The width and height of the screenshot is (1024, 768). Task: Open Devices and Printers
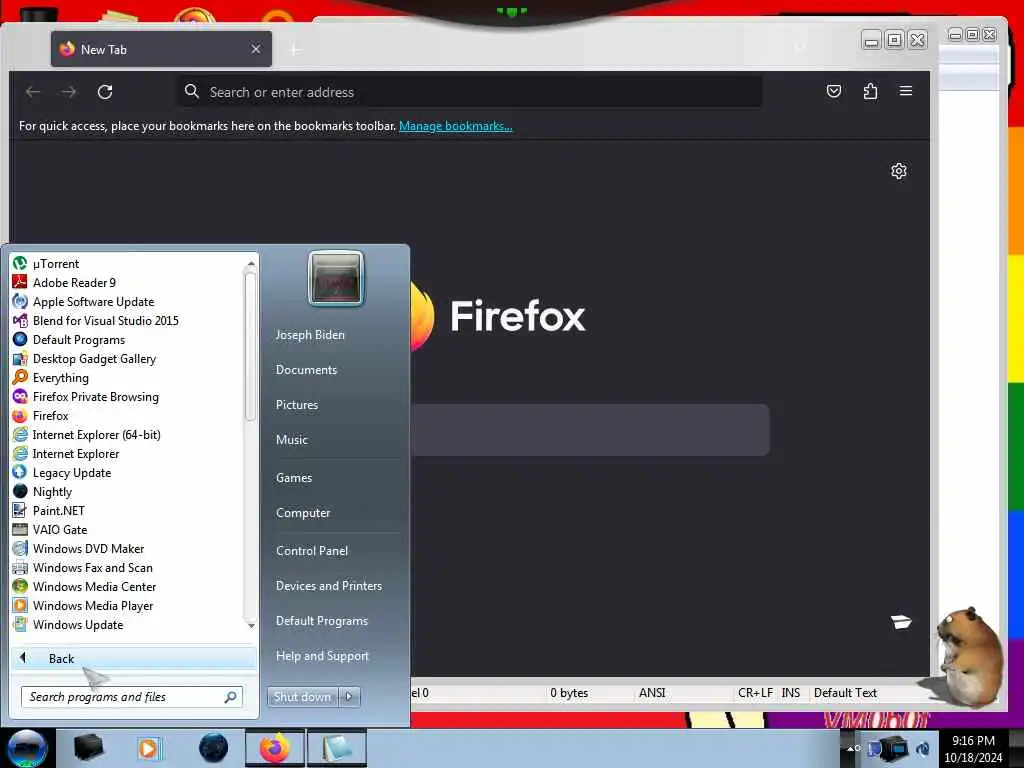point(328,586)
